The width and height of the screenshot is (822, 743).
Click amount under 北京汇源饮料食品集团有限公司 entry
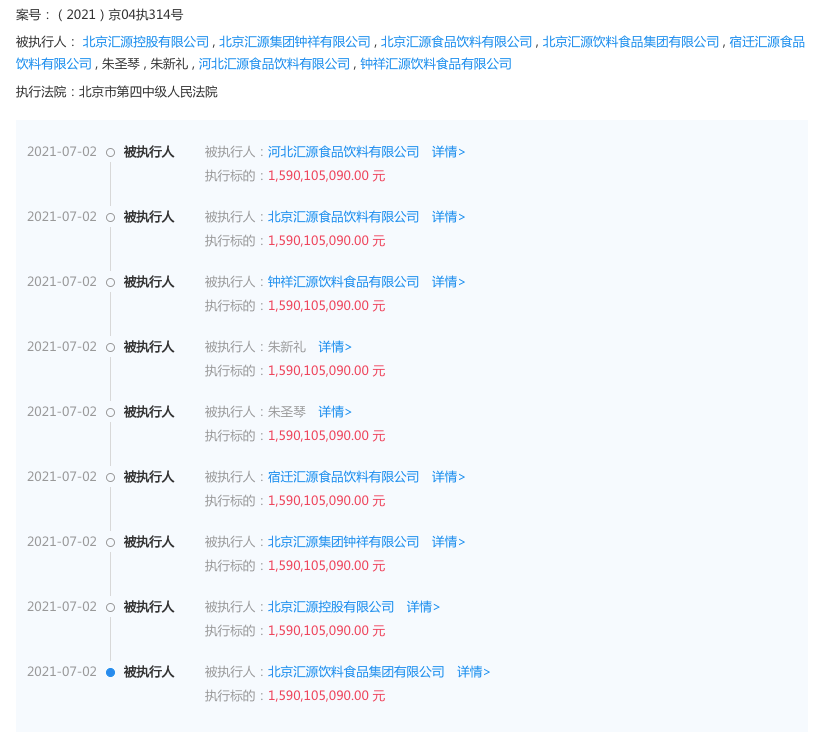click(x=327, y=696)
